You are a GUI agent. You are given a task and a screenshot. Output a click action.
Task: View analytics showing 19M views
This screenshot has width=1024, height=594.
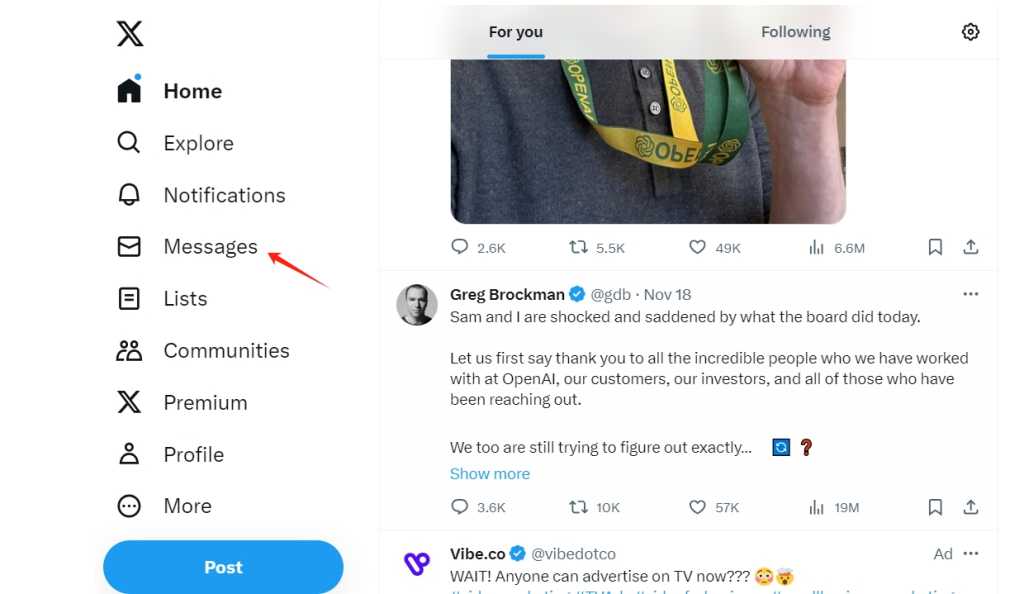point(816,507)
